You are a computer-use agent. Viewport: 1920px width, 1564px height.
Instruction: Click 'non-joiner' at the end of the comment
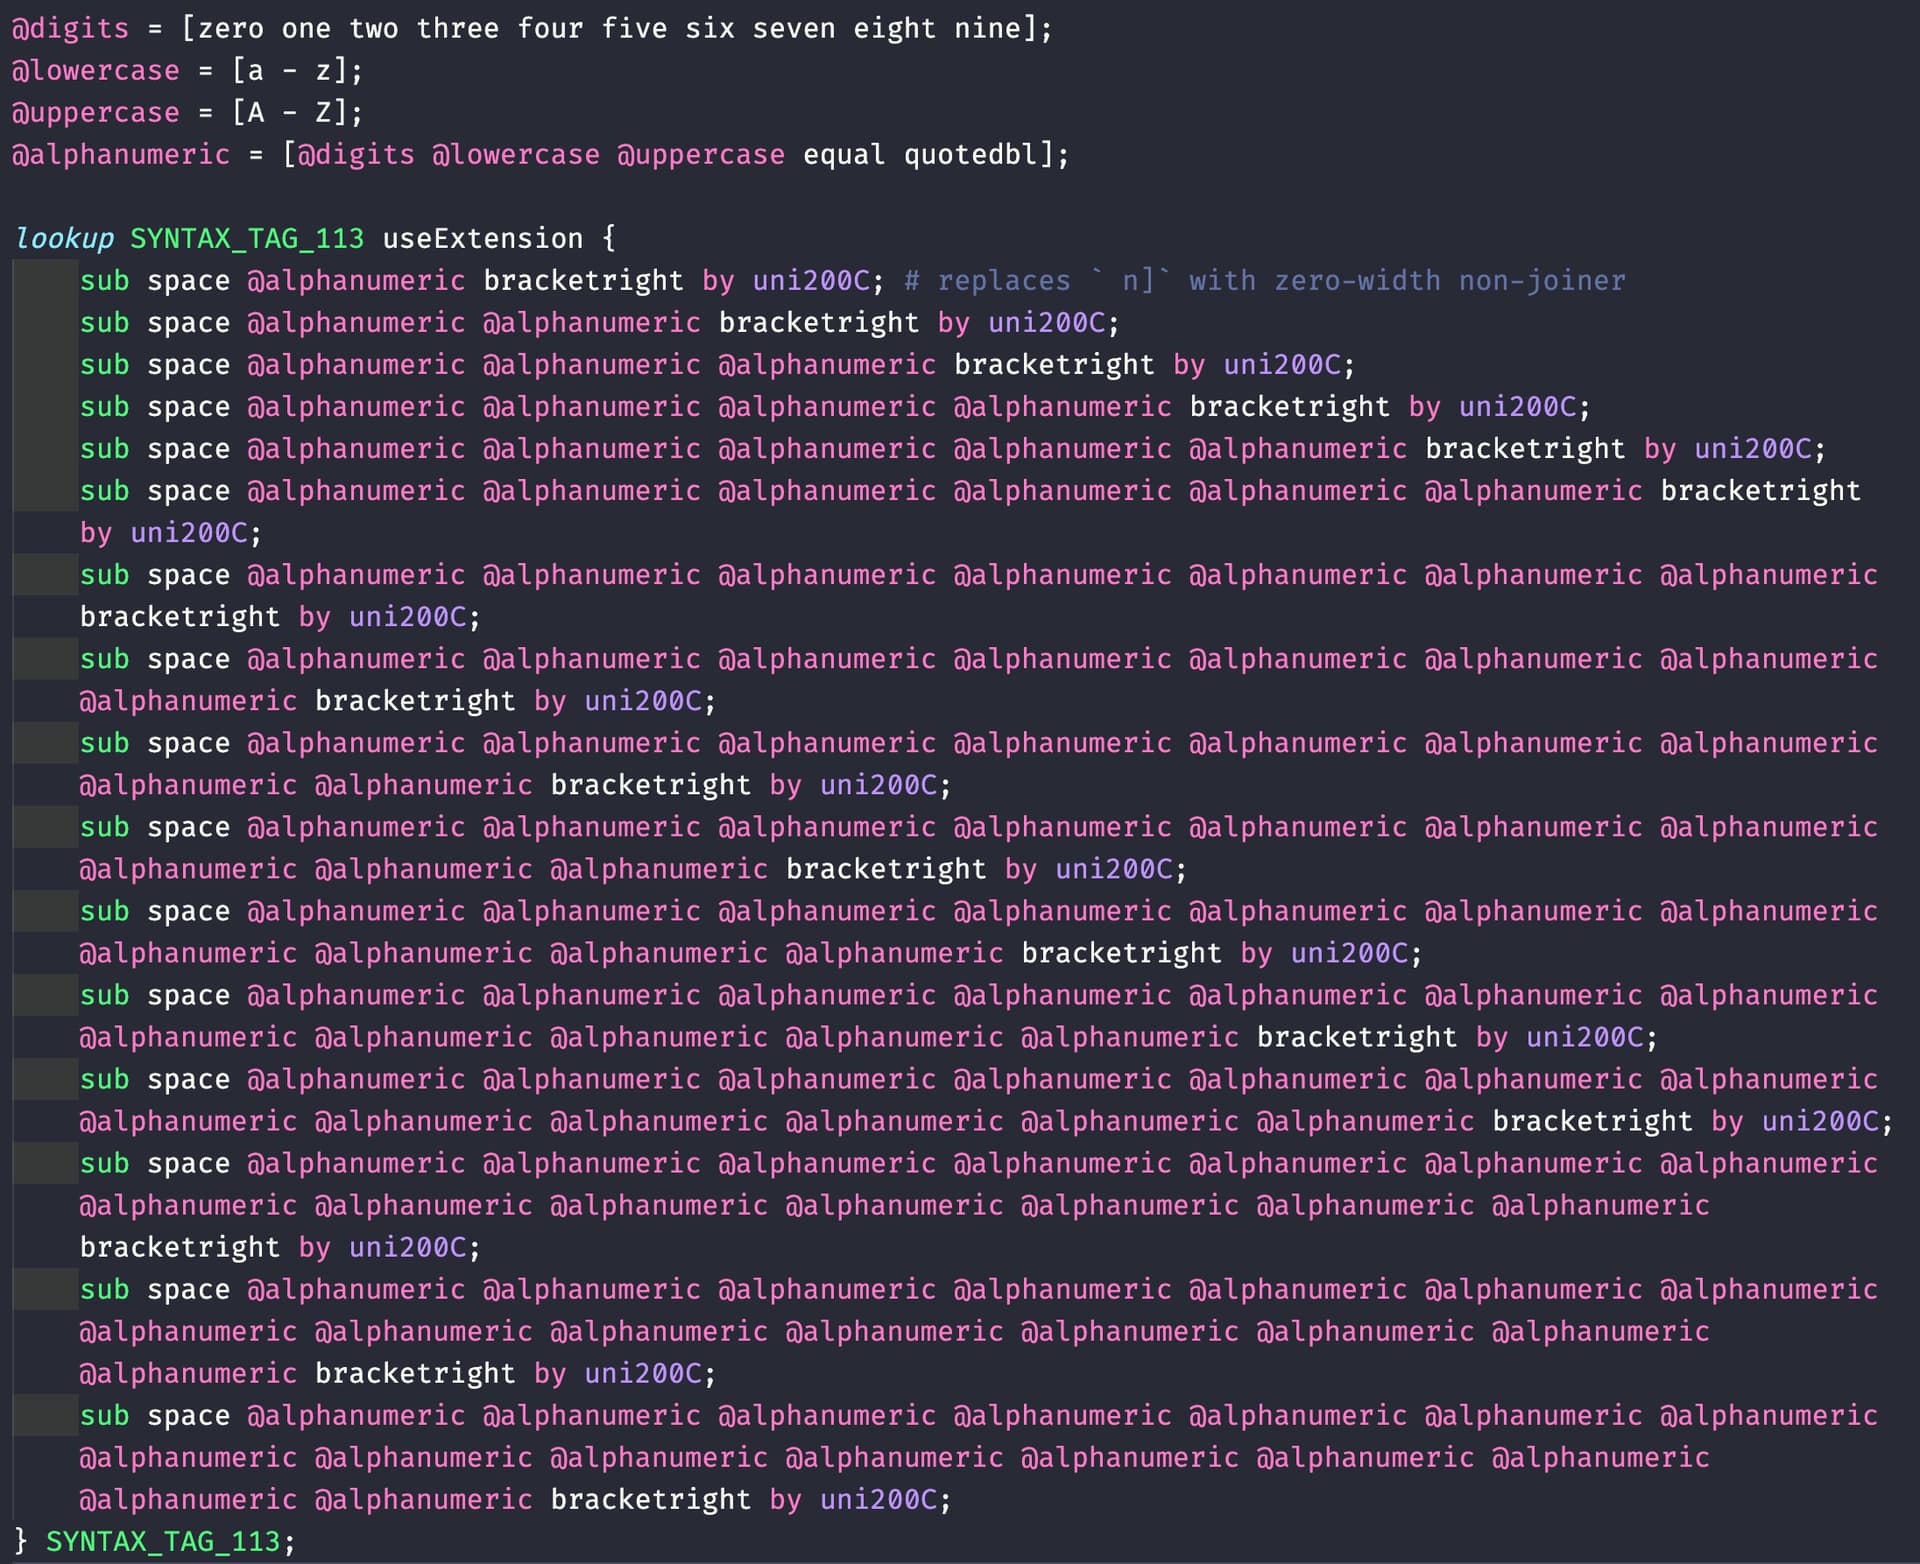click(1541, 281)
